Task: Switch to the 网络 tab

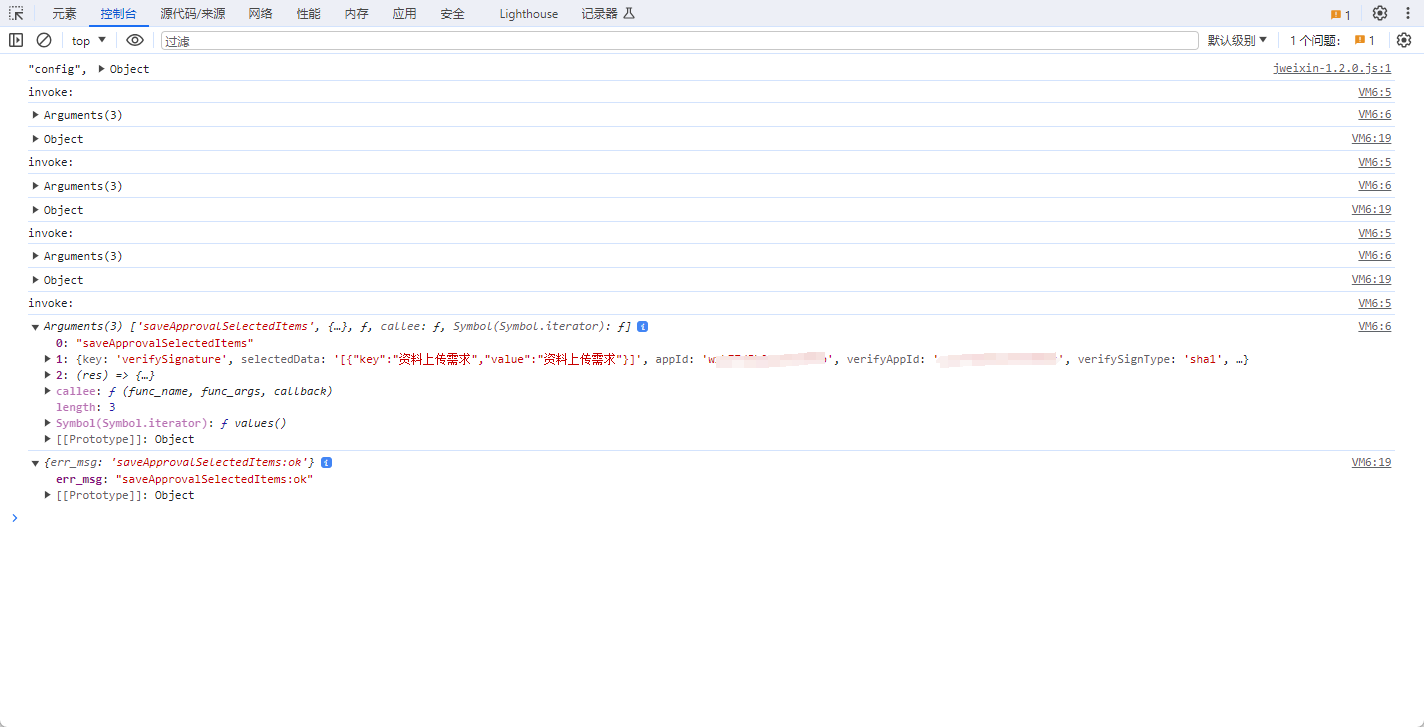Action: 260,14
